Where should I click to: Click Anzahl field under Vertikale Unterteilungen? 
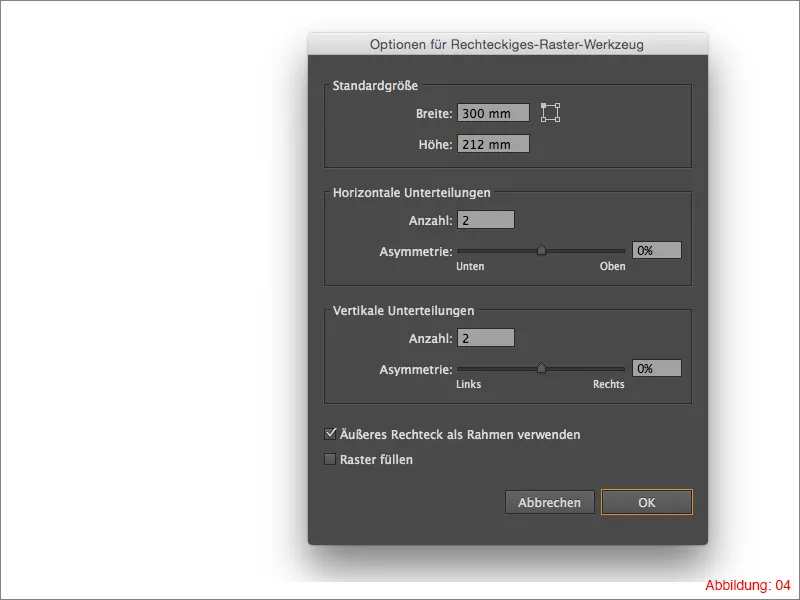click(486, 338)
